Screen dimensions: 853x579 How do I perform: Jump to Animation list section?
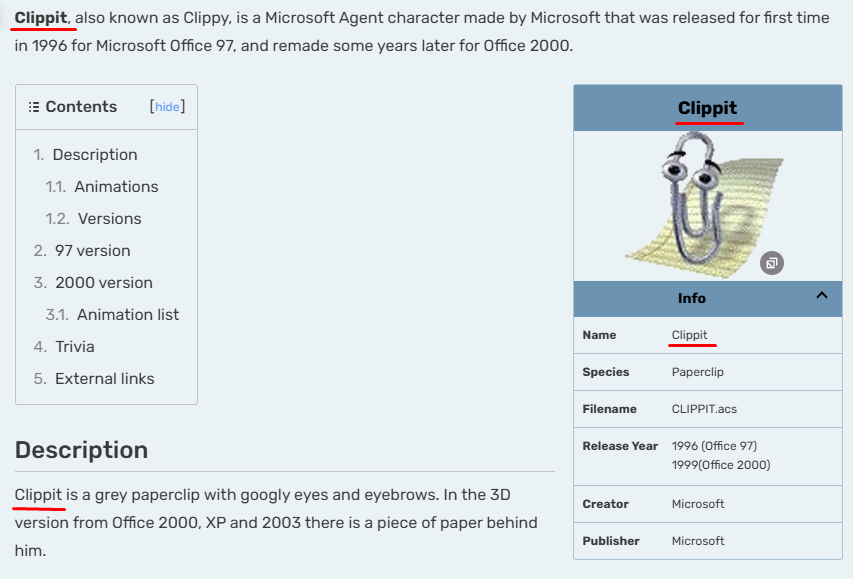(128, 315)
